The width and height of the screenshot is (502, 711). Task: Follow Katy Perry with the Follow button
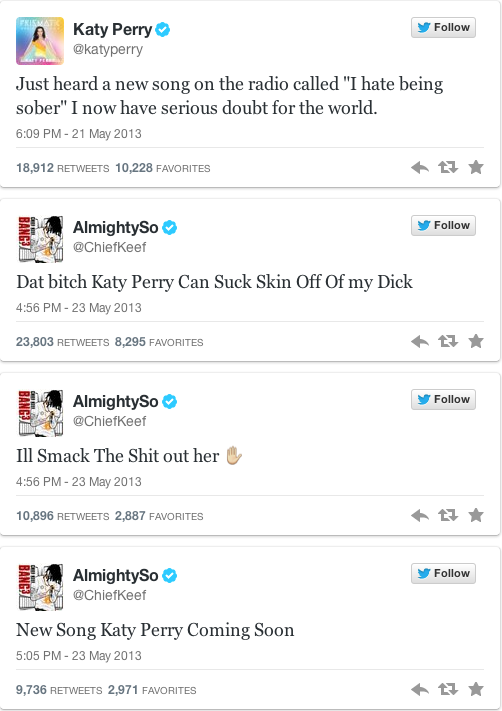pyautogui.click(x=443, y=28)
